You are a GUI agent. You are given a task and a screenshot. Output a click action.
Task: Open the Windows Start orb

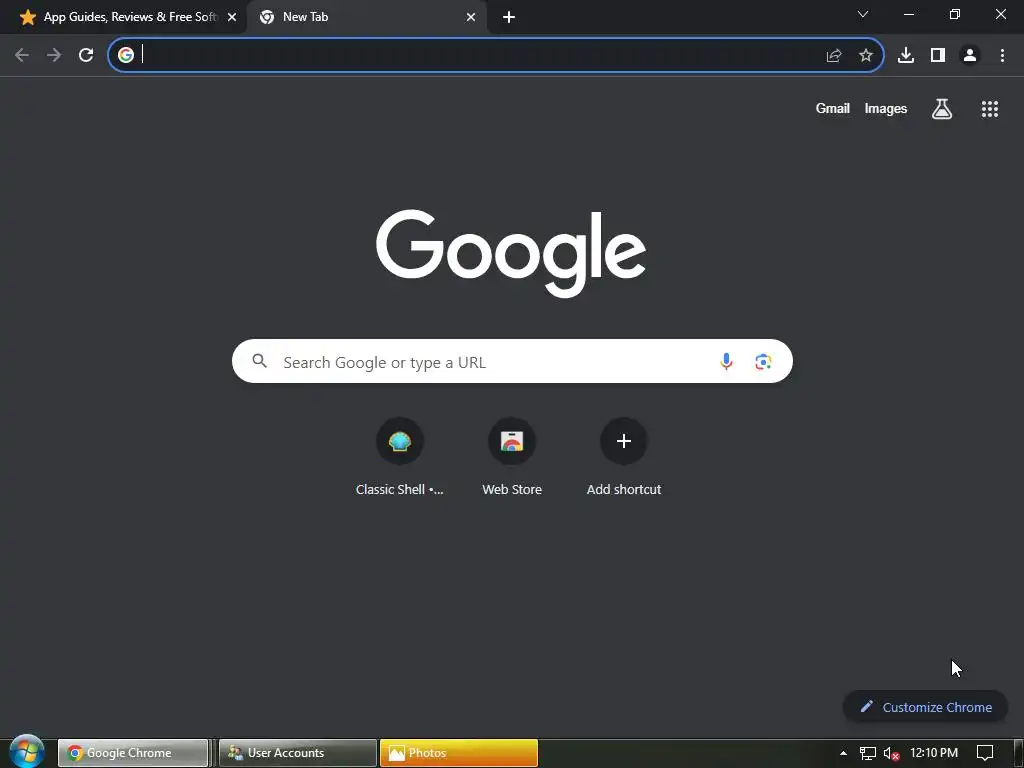pyautogui.click(x=27, y=752)
